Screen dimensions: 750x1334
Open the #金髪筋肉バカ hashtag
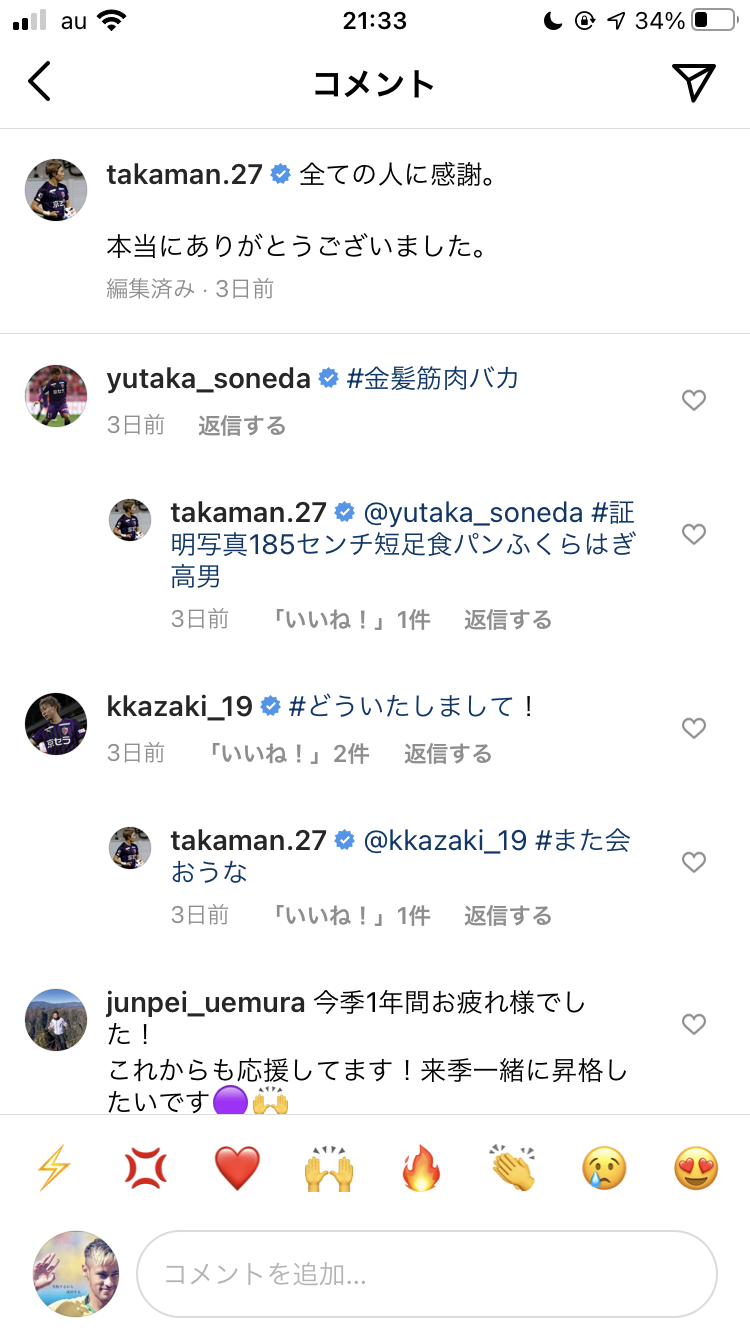[x=432, y=378]
